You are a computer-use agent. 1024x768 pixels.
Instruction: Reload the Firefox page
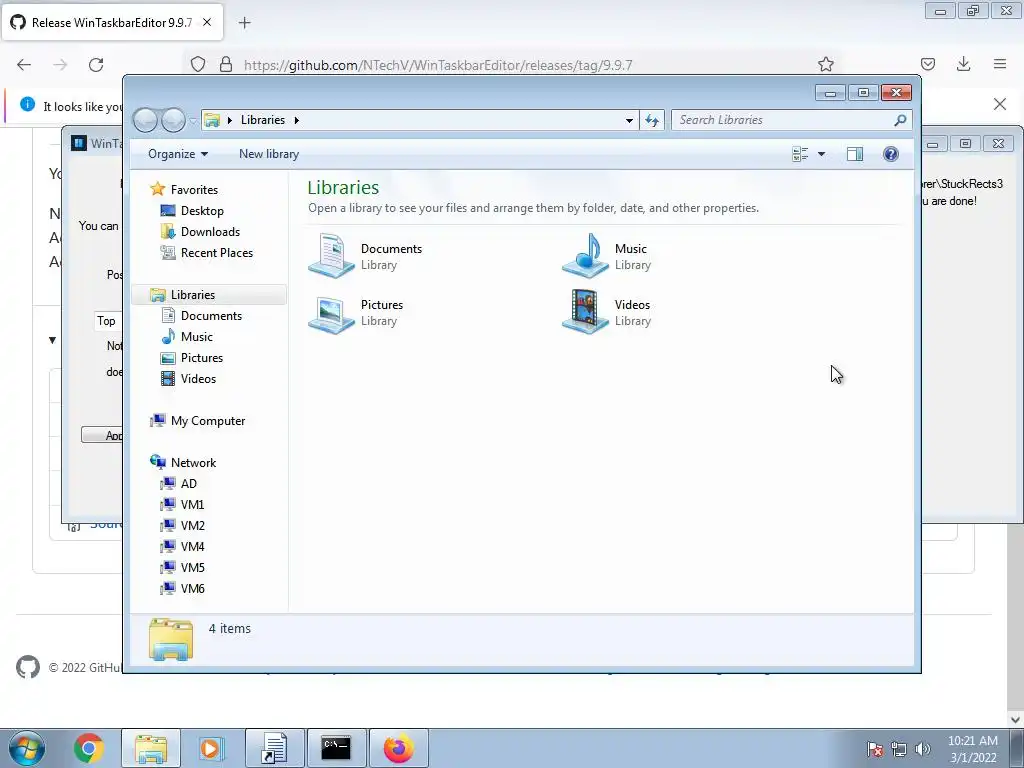tap(96, 65)
